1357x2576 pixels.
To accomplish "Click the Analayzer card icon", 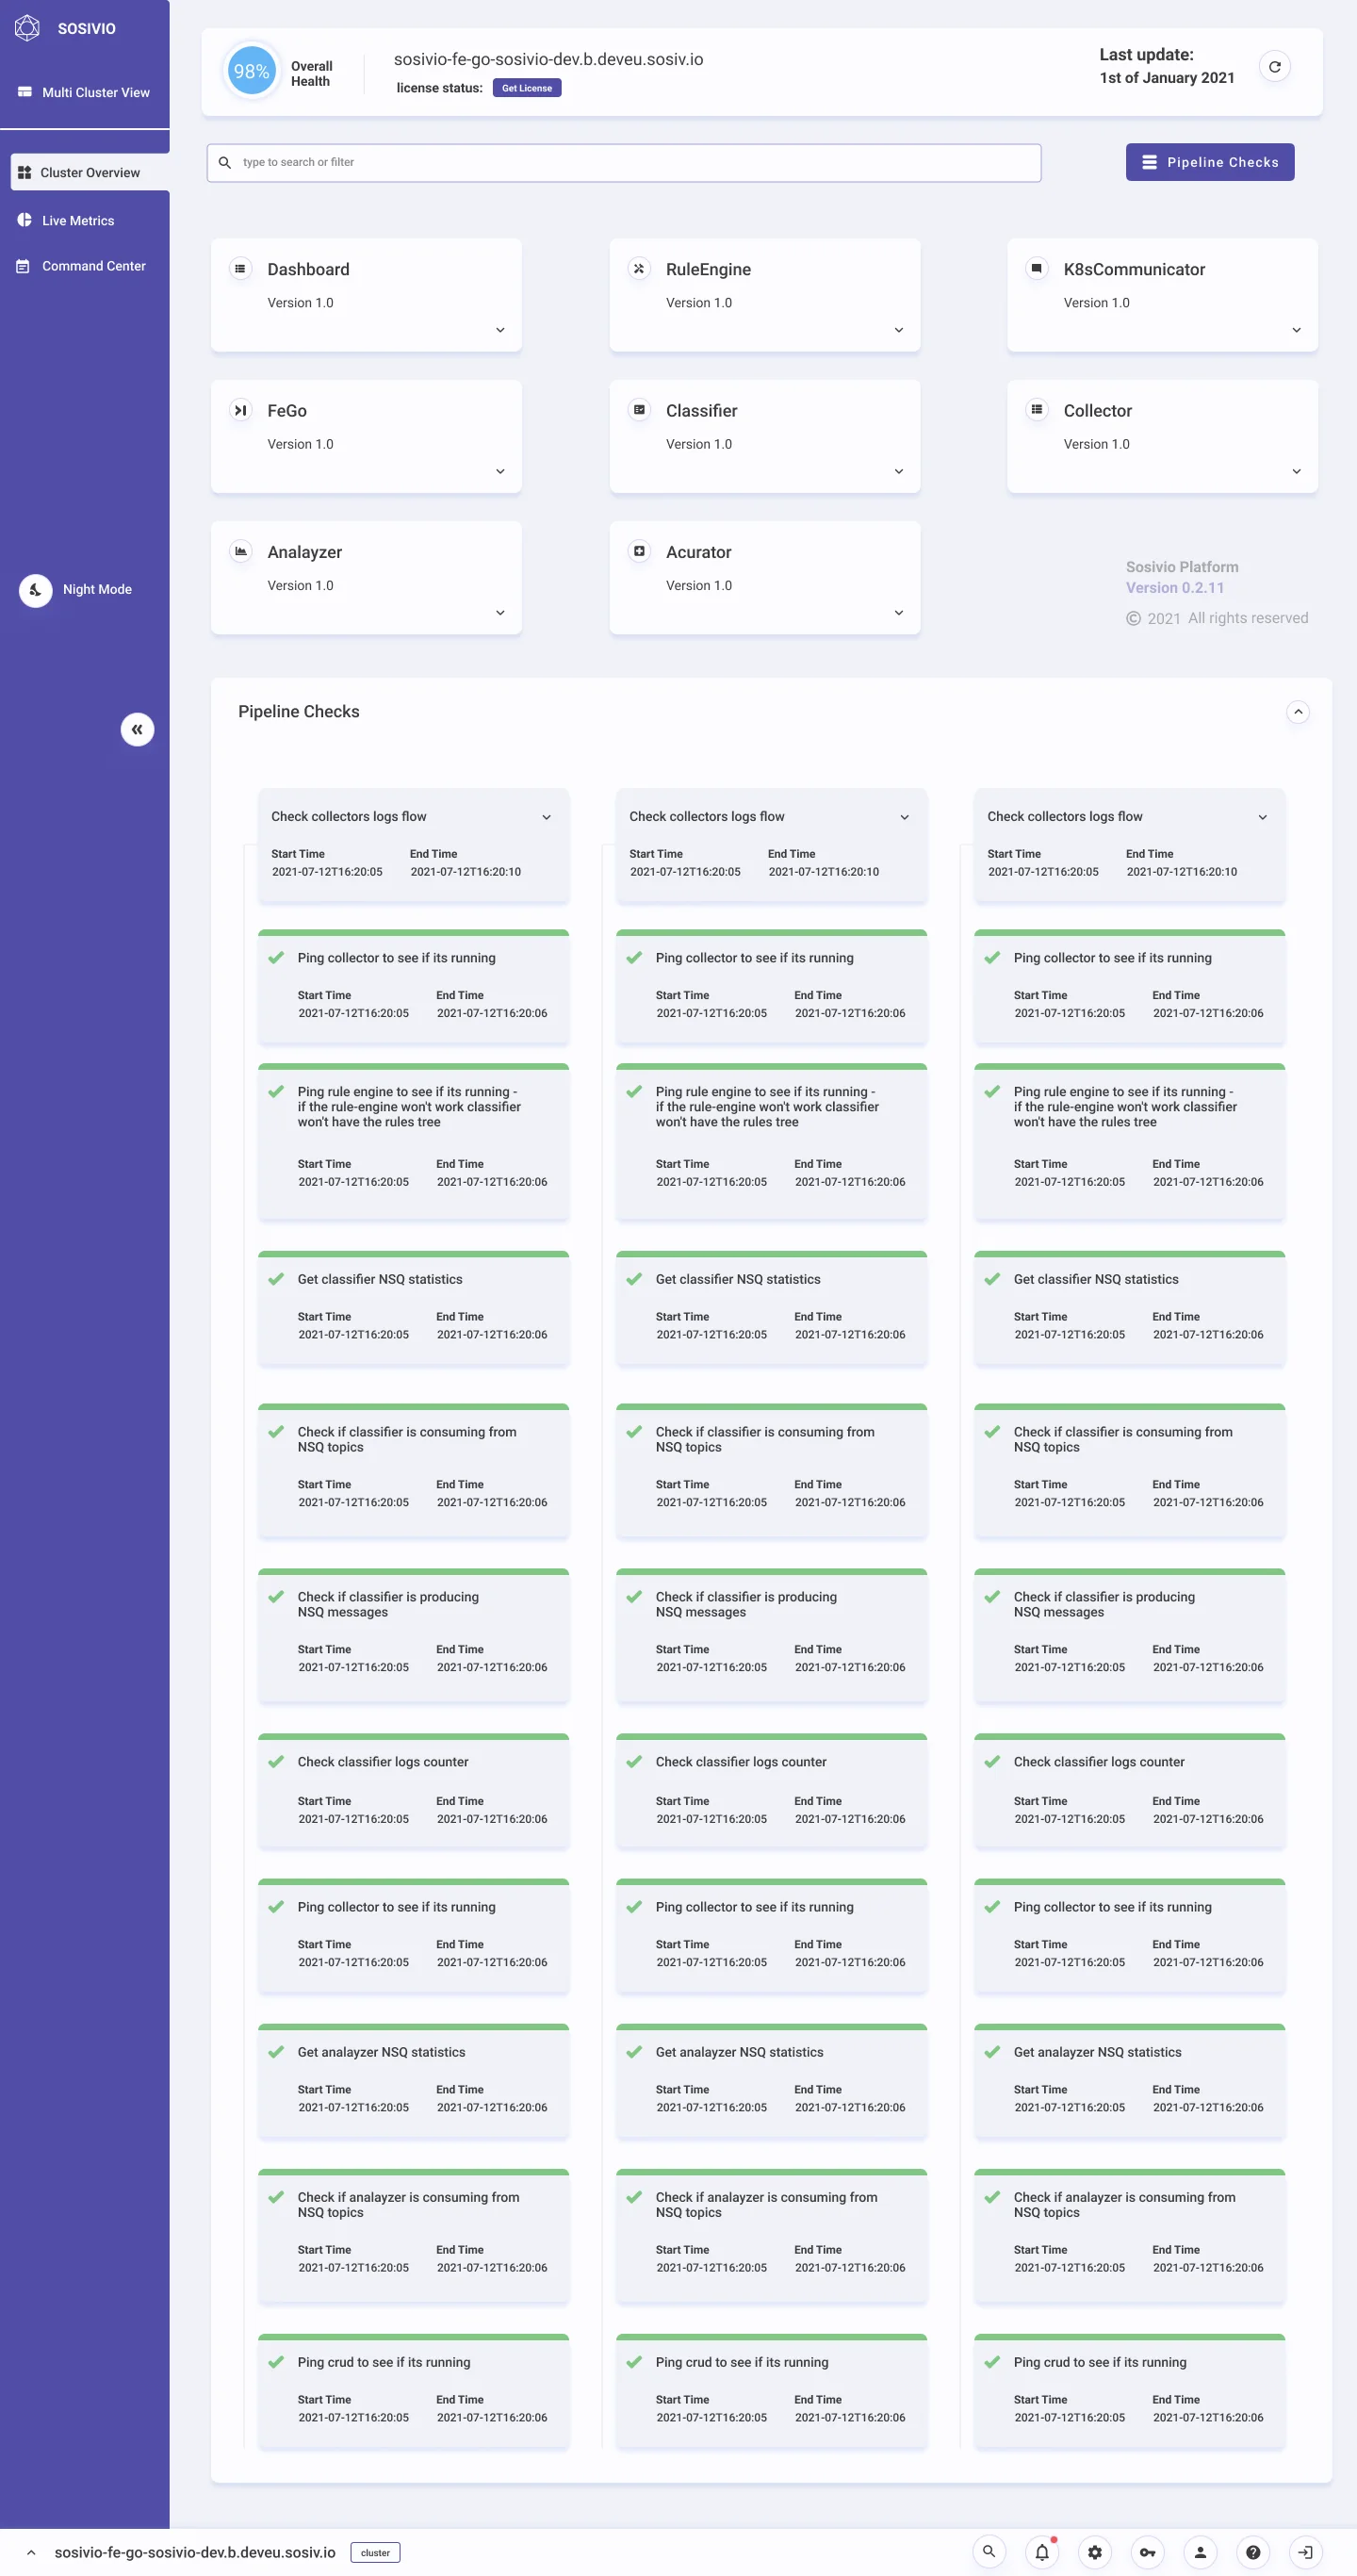I will point(240,551).
